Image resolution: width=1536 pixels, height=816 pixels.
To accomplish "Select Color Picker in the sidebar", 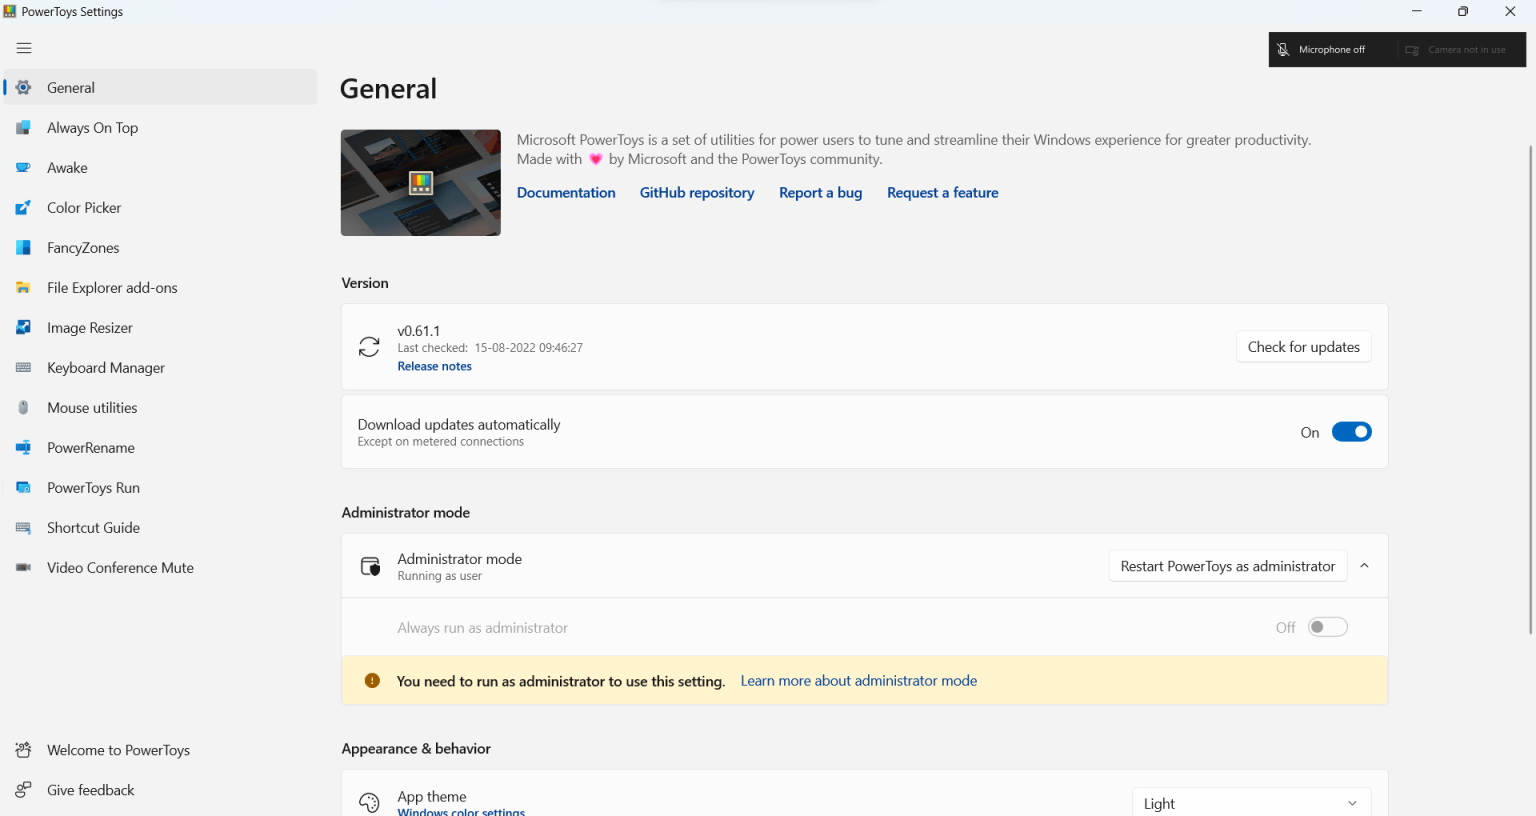I will 160,208.
